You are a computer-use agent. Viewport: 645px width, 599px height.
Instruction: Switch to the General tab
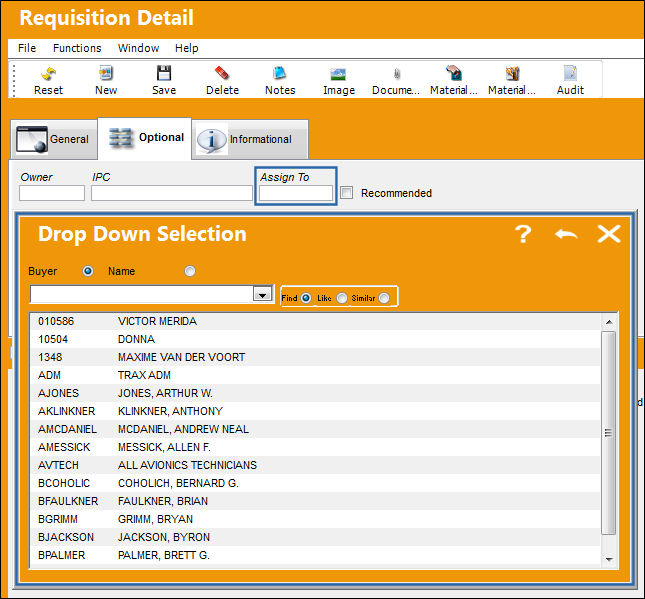pyautogui.click(x=54, y=139)
